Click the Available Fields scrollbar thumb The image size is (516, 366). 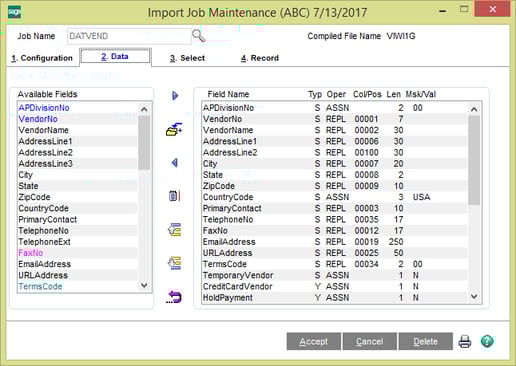point(144,142)
